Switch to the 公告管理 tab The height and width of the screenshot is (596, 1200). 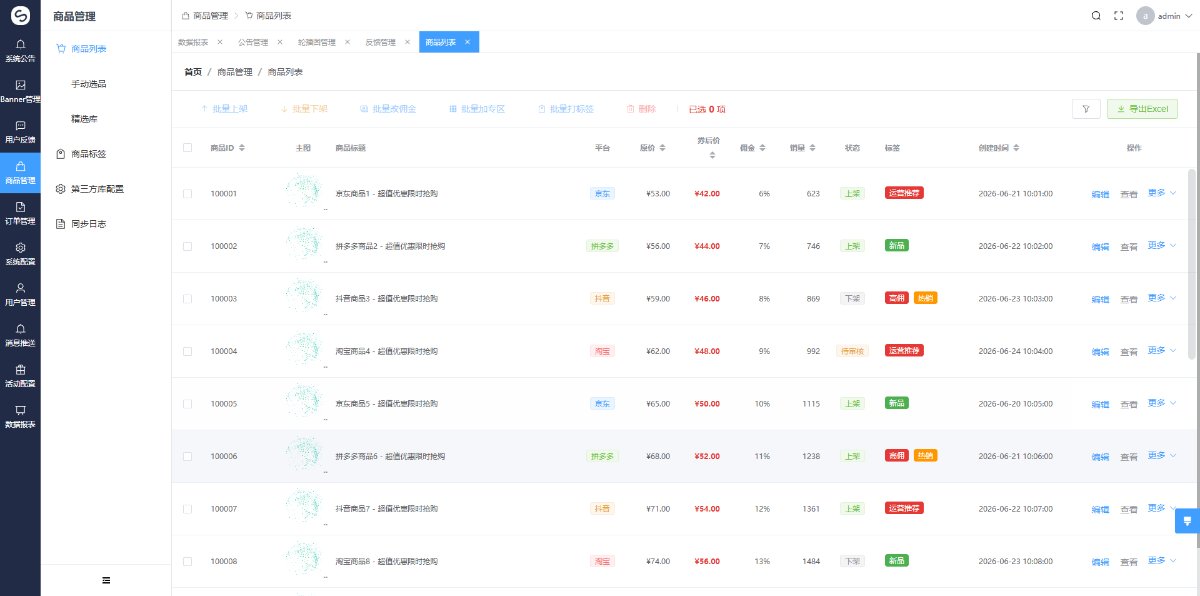point(253,42)
